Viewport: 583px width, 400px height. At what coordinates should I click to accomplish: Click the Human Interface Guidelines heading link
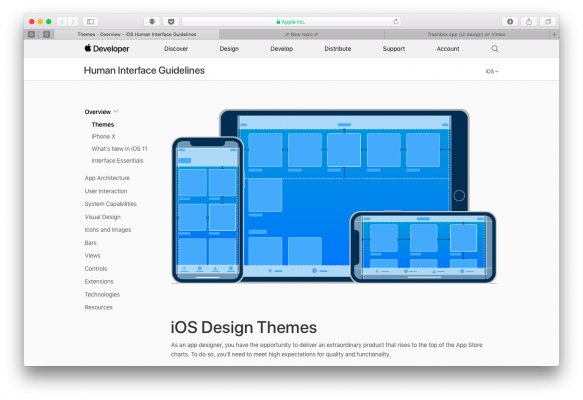click(144, 70)
